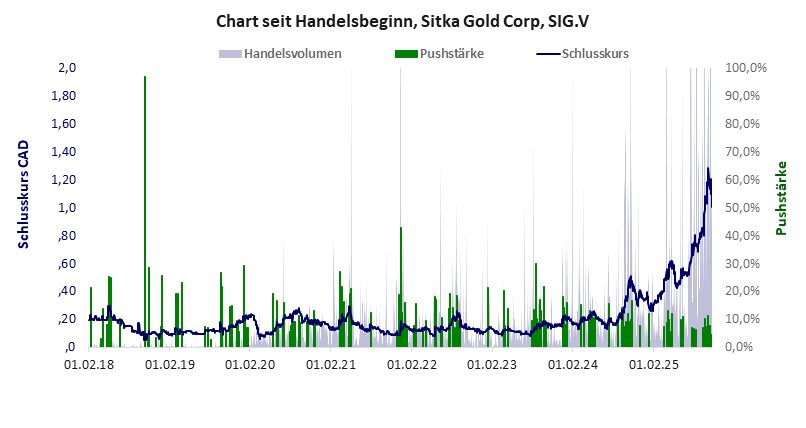The height and width of the screenshot is (428, 806).
Task: Click the 01.02.18 date label
Action: (88, 365)
